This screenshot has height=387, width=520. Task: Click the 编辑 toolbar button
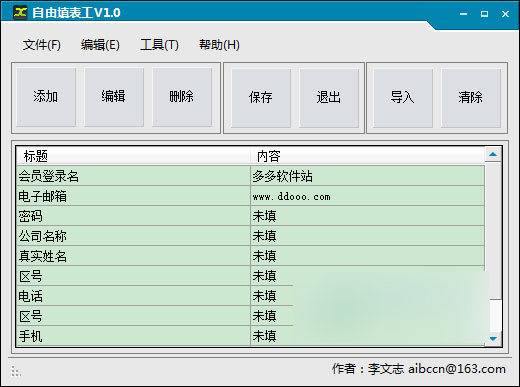[x=114, y=97]
